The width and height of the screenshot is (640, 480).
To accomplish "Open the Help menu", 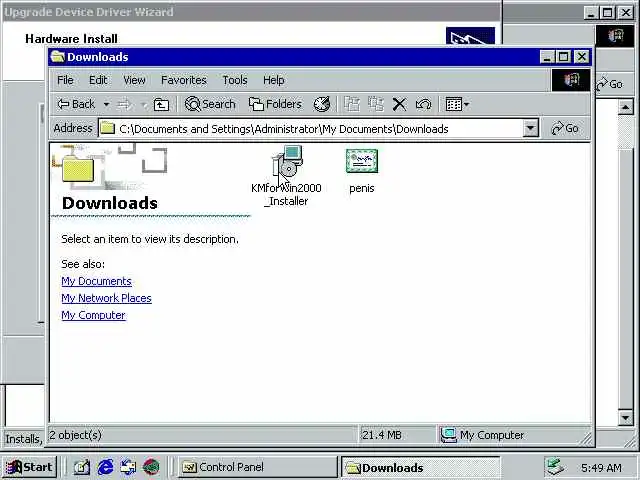I will click(x=273, y=80).
